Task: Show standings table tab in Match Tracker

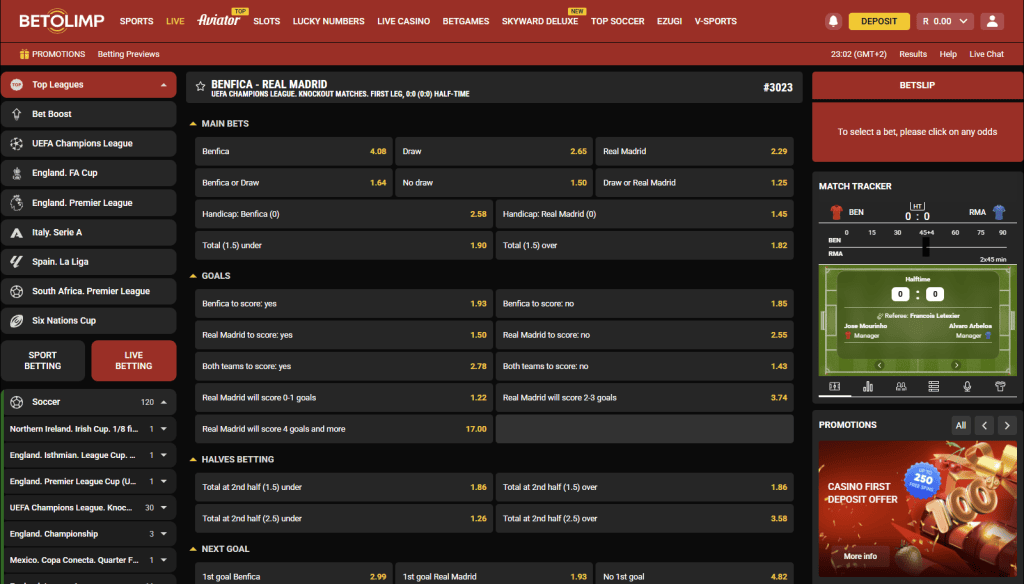Action: click(934, 387)
